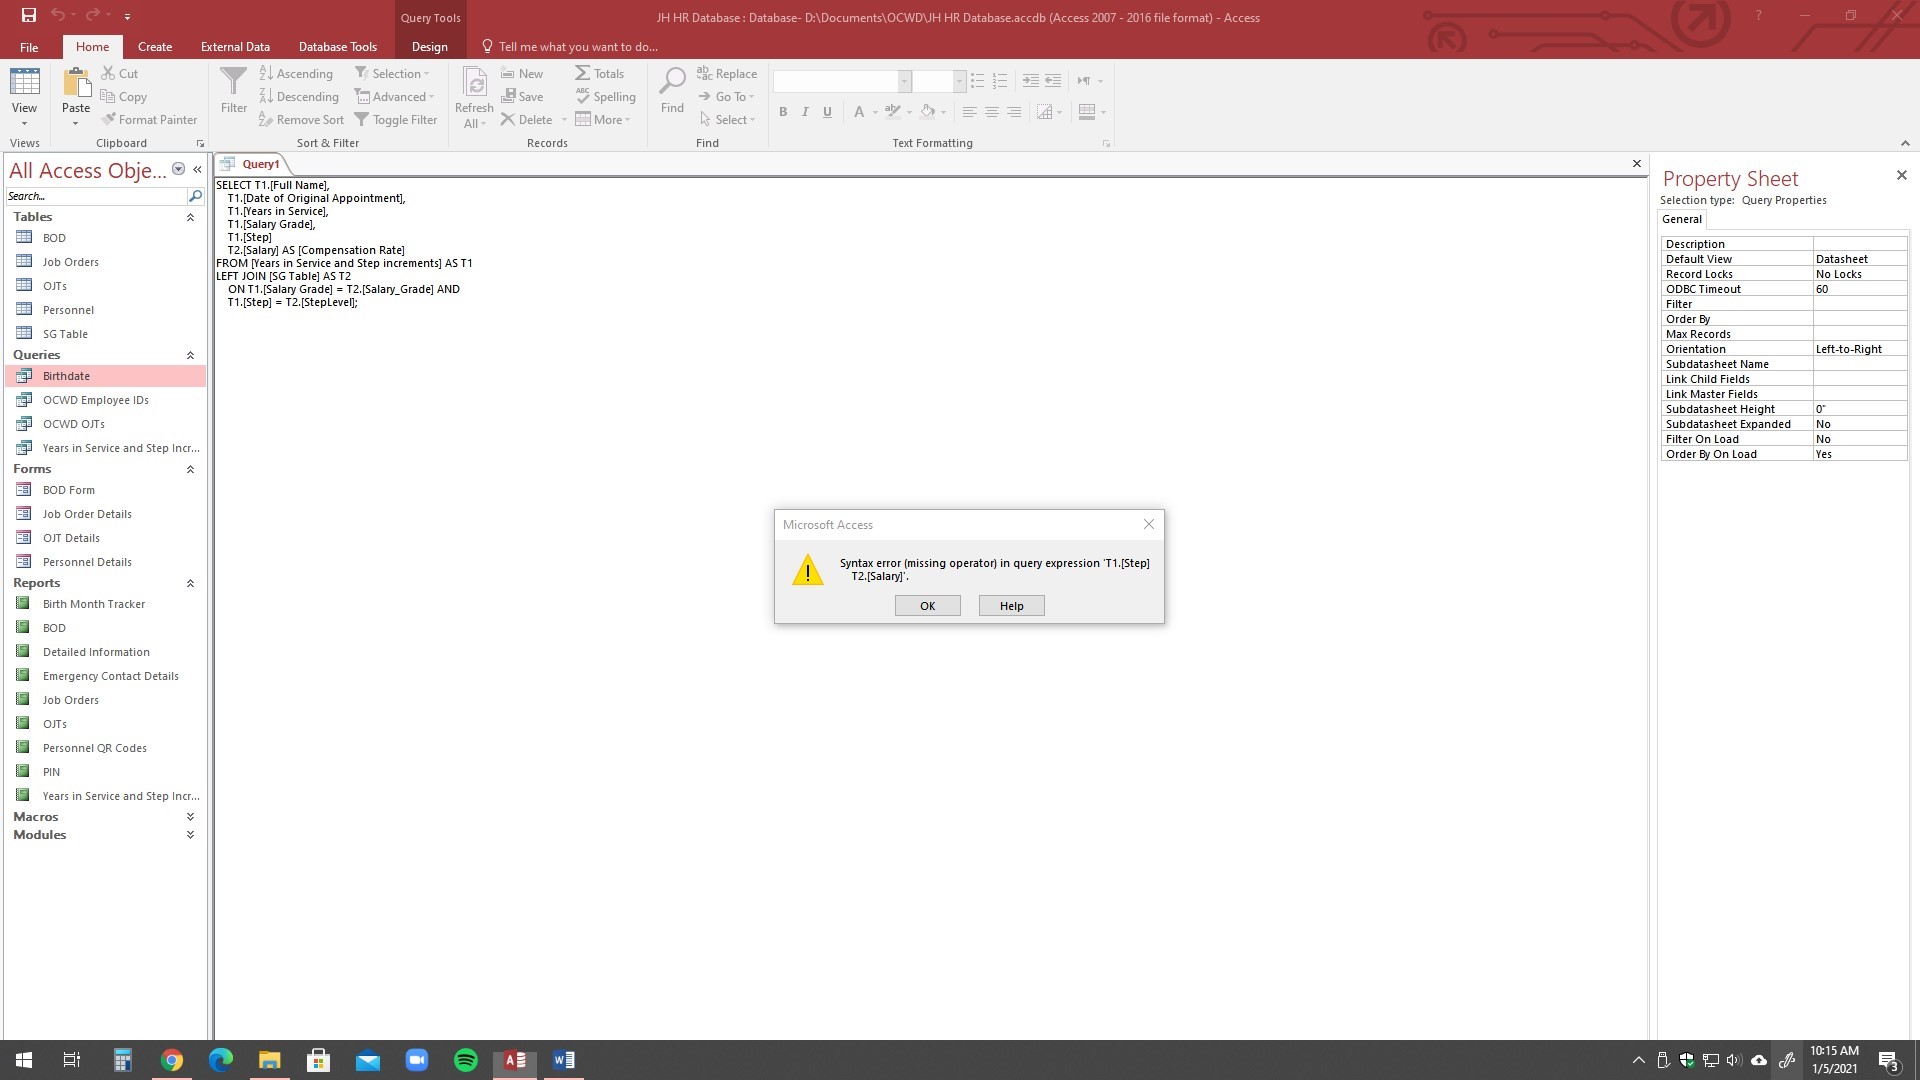Open the font color picker
Screen dimensions: 1920x1080
coord(875,112)
